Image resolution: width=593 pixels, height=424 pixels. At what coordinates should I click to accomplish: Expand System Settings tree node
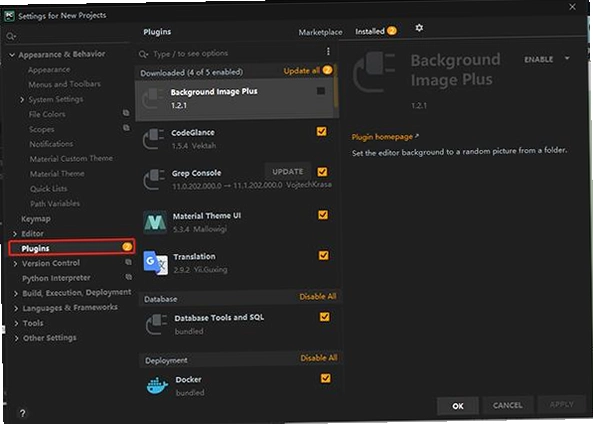[x=22, y=100]
